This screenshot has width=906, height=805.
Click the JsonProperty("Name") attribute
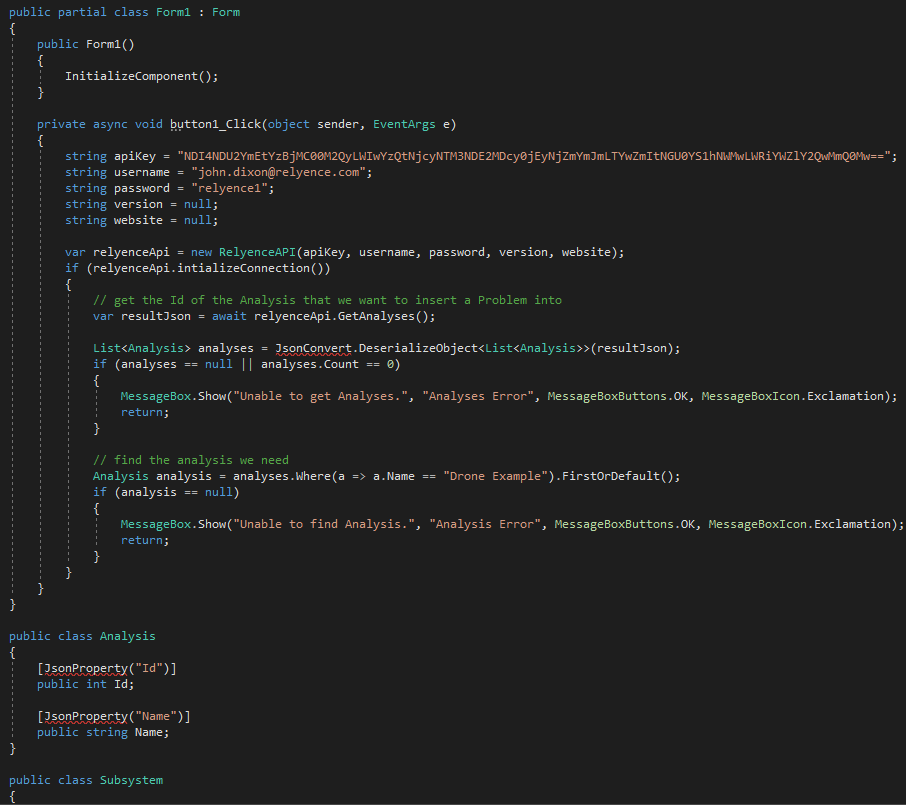(x=113, y=716)
